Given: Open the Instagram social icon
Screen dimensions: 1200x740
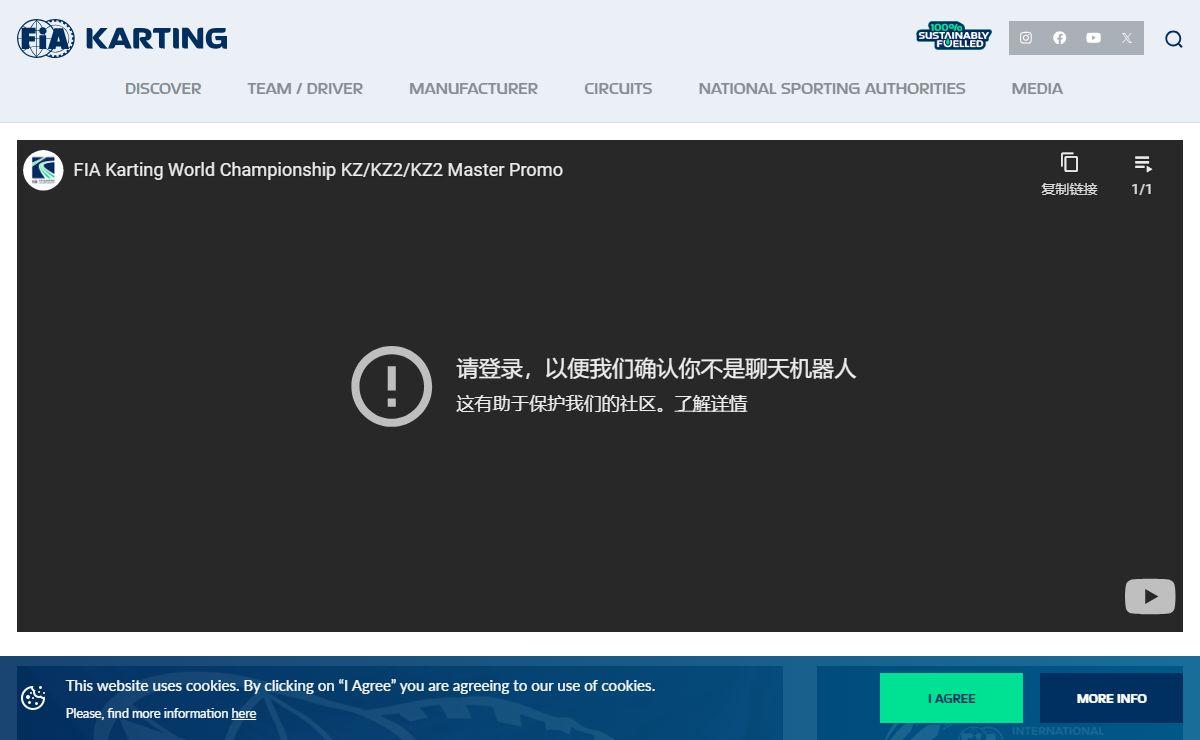Looking at the screenshot, I should [1025, 38].
